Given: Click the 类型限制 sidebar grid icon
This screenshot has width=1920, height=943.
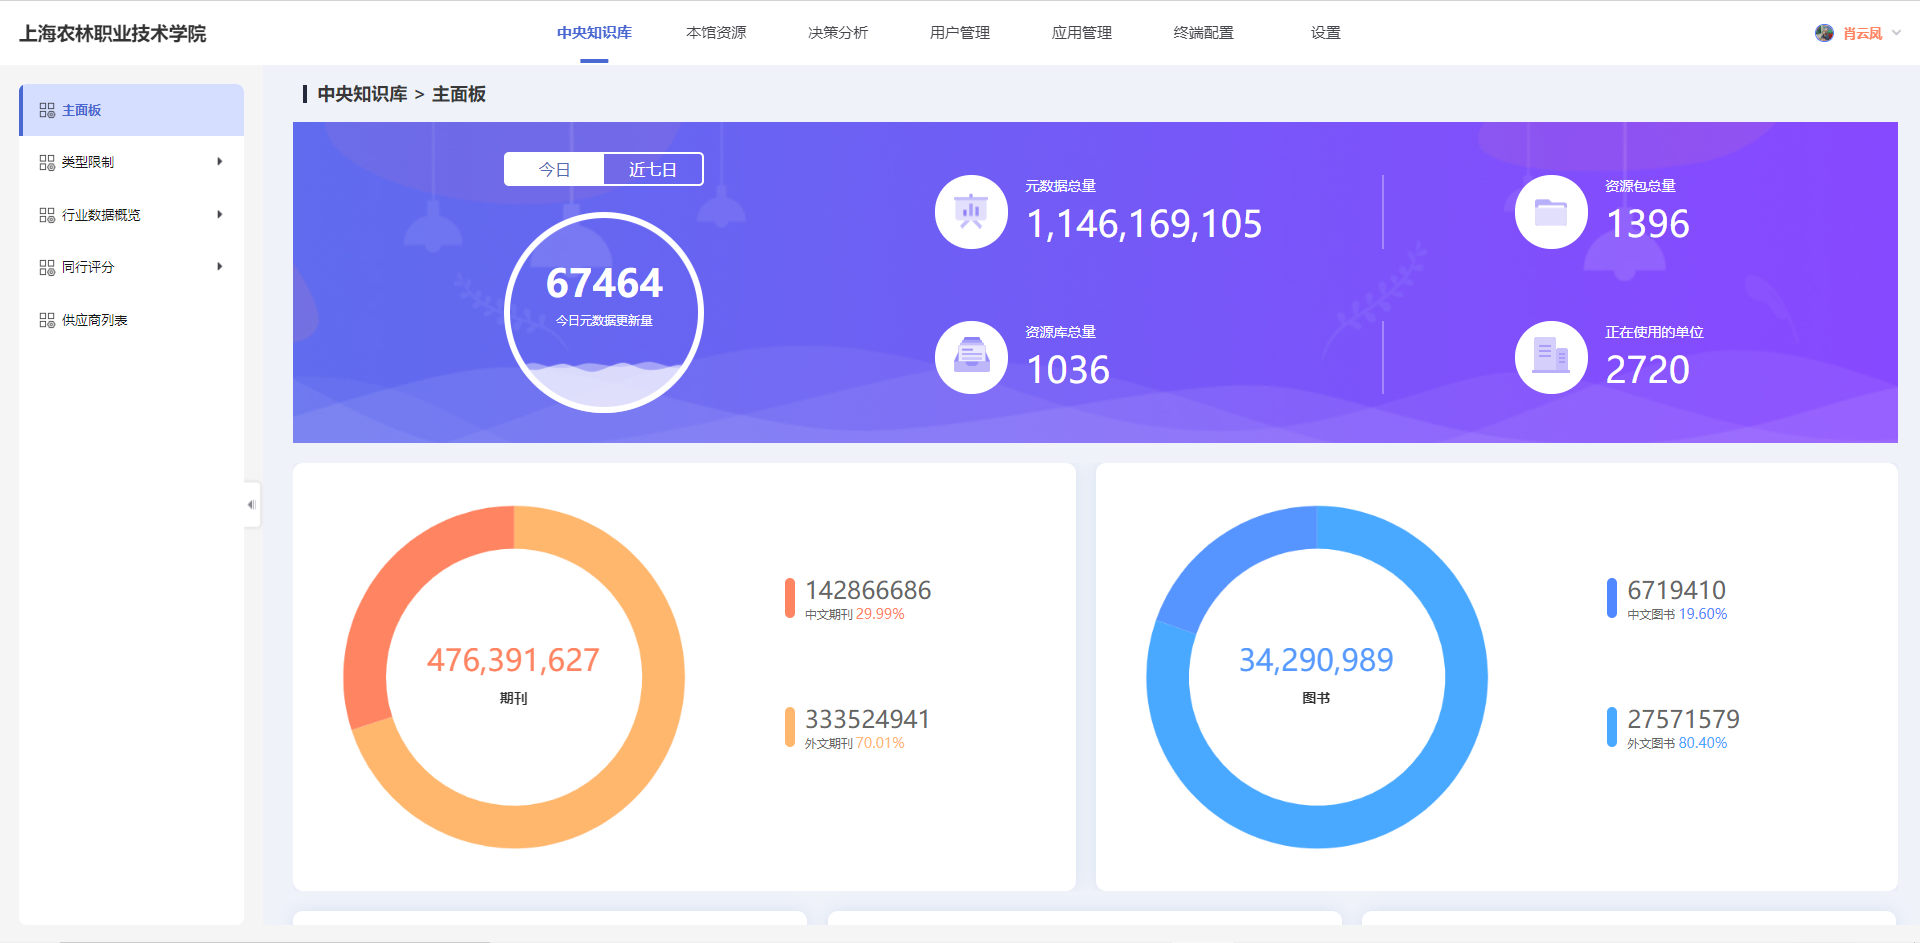Looking at the screenshot, I should click(47, 162).
